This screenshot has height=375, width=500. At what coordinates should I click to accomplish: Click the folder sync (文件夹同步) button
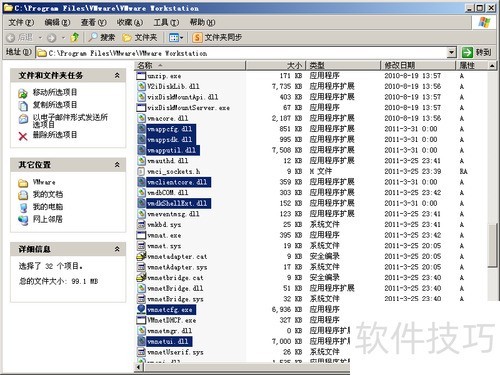tap(217, 37)
